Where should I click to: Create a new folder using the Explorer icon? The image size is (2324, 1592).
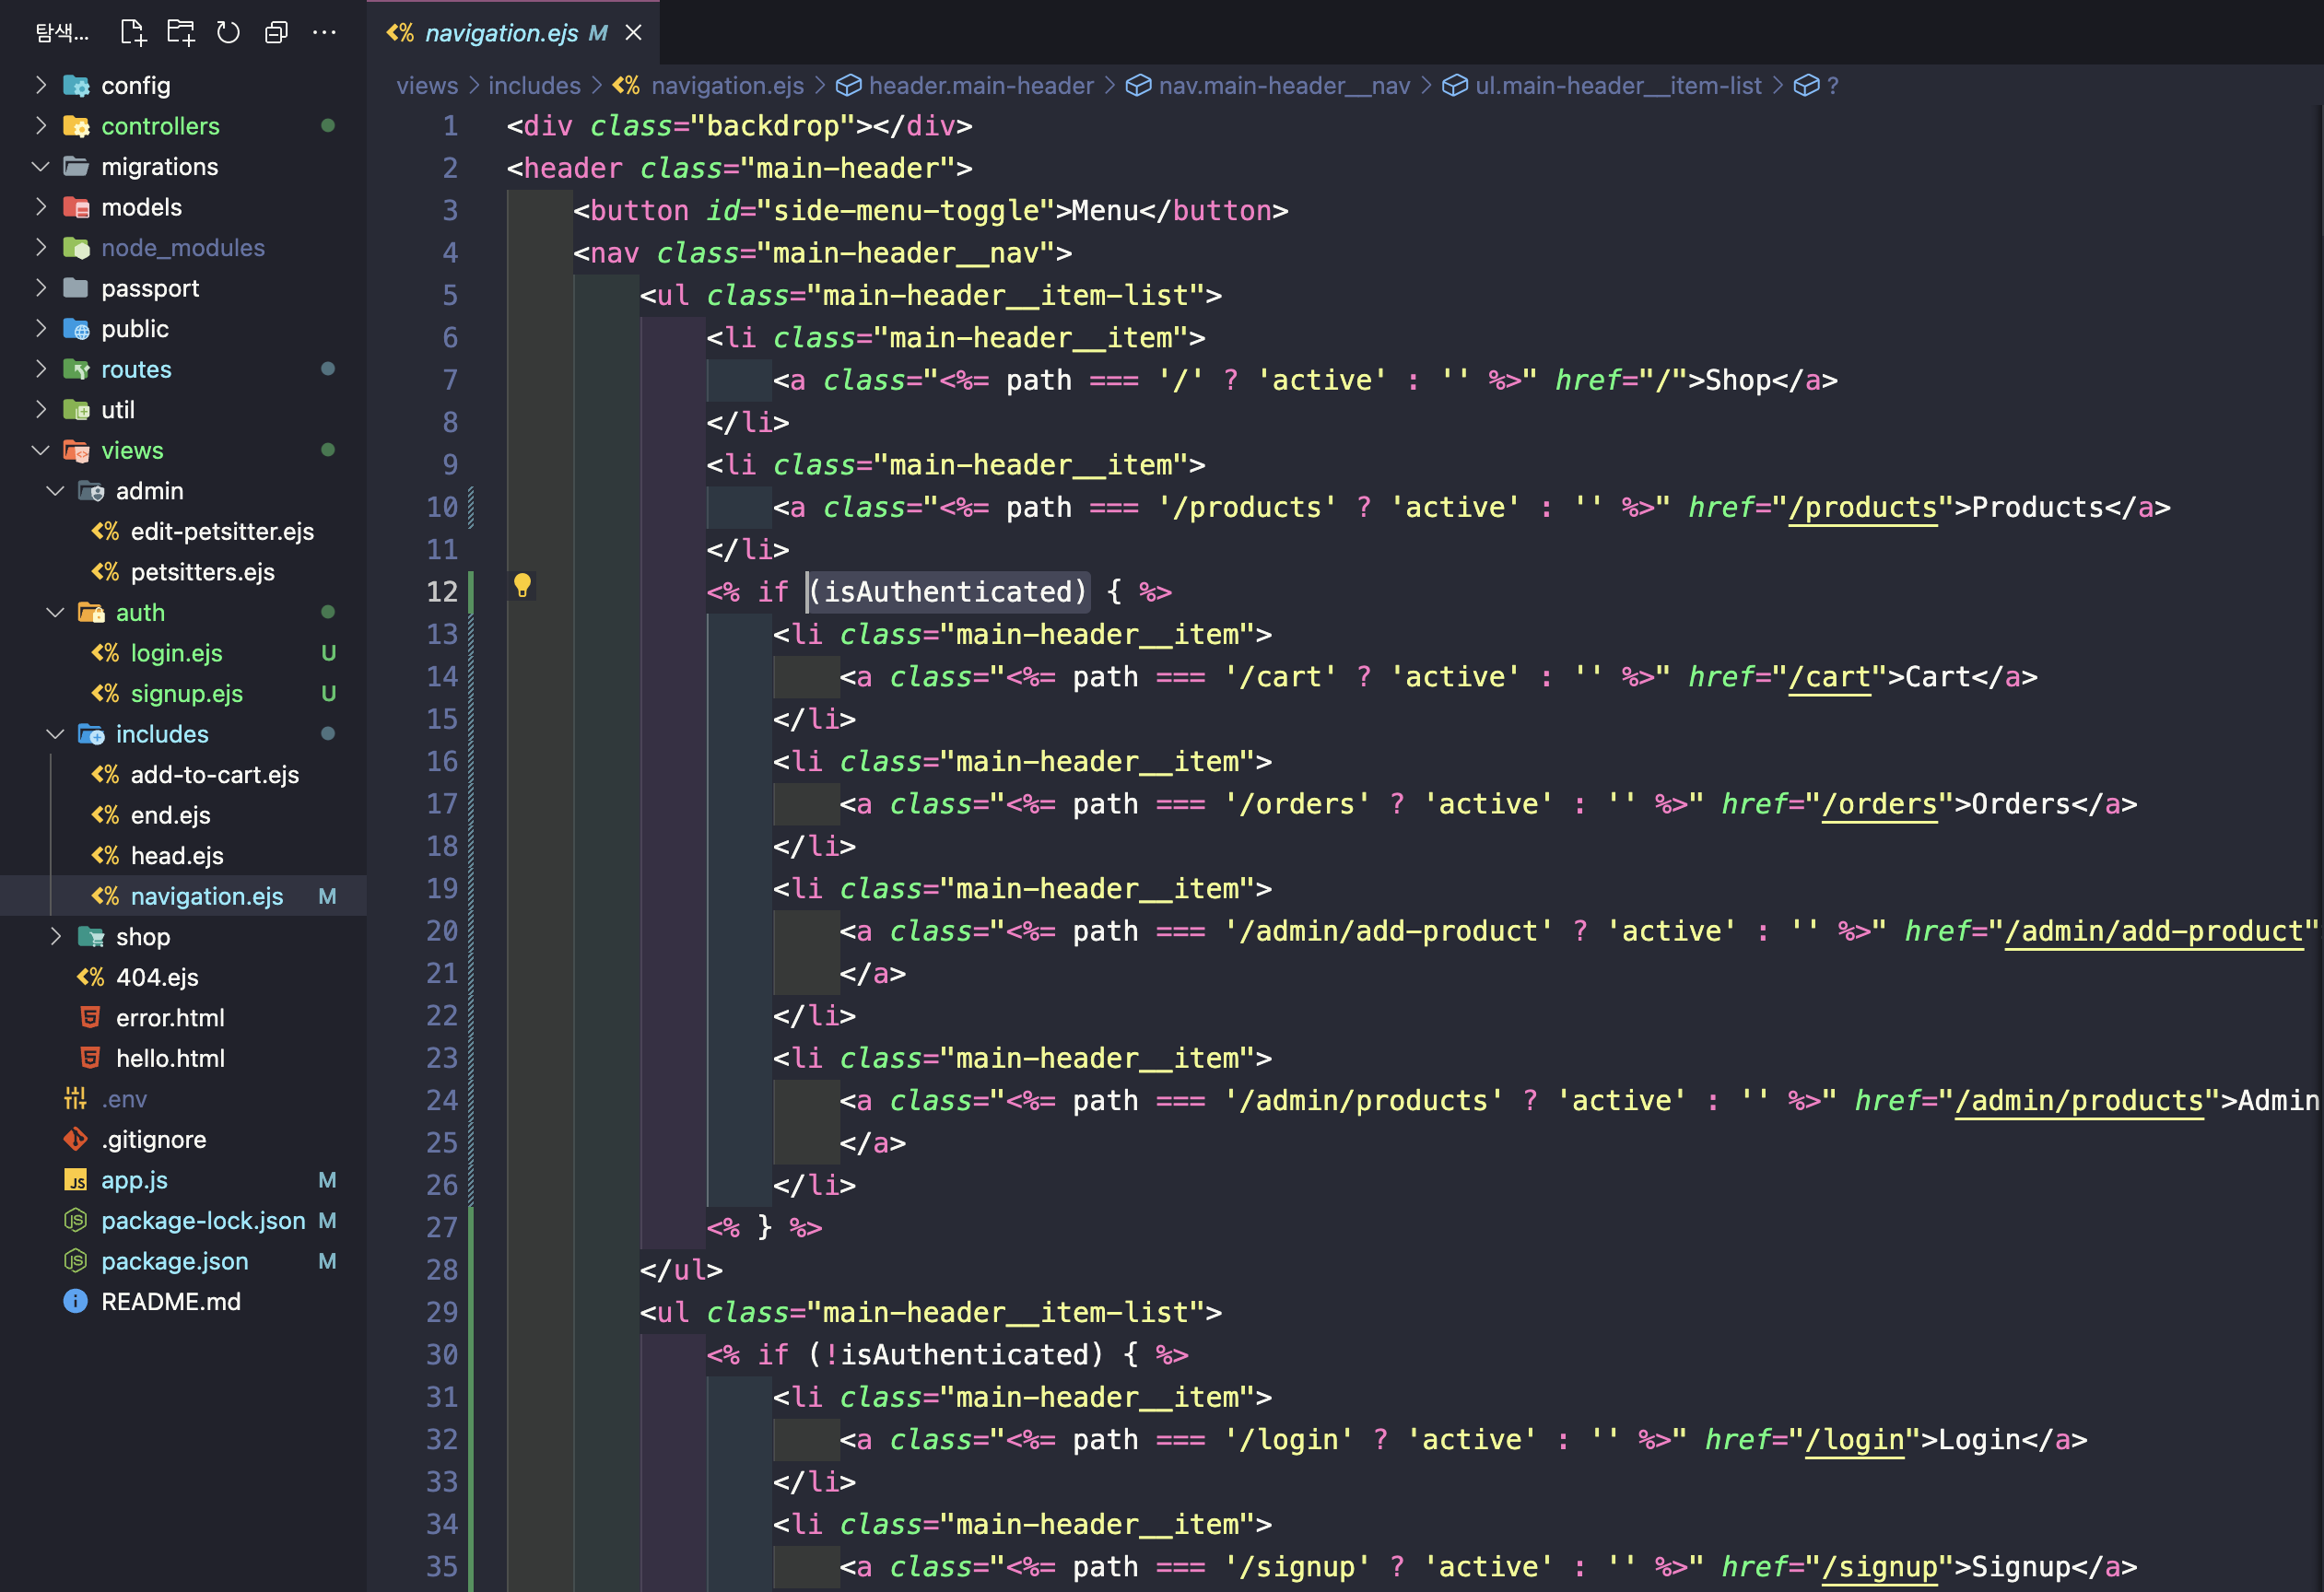180,32
